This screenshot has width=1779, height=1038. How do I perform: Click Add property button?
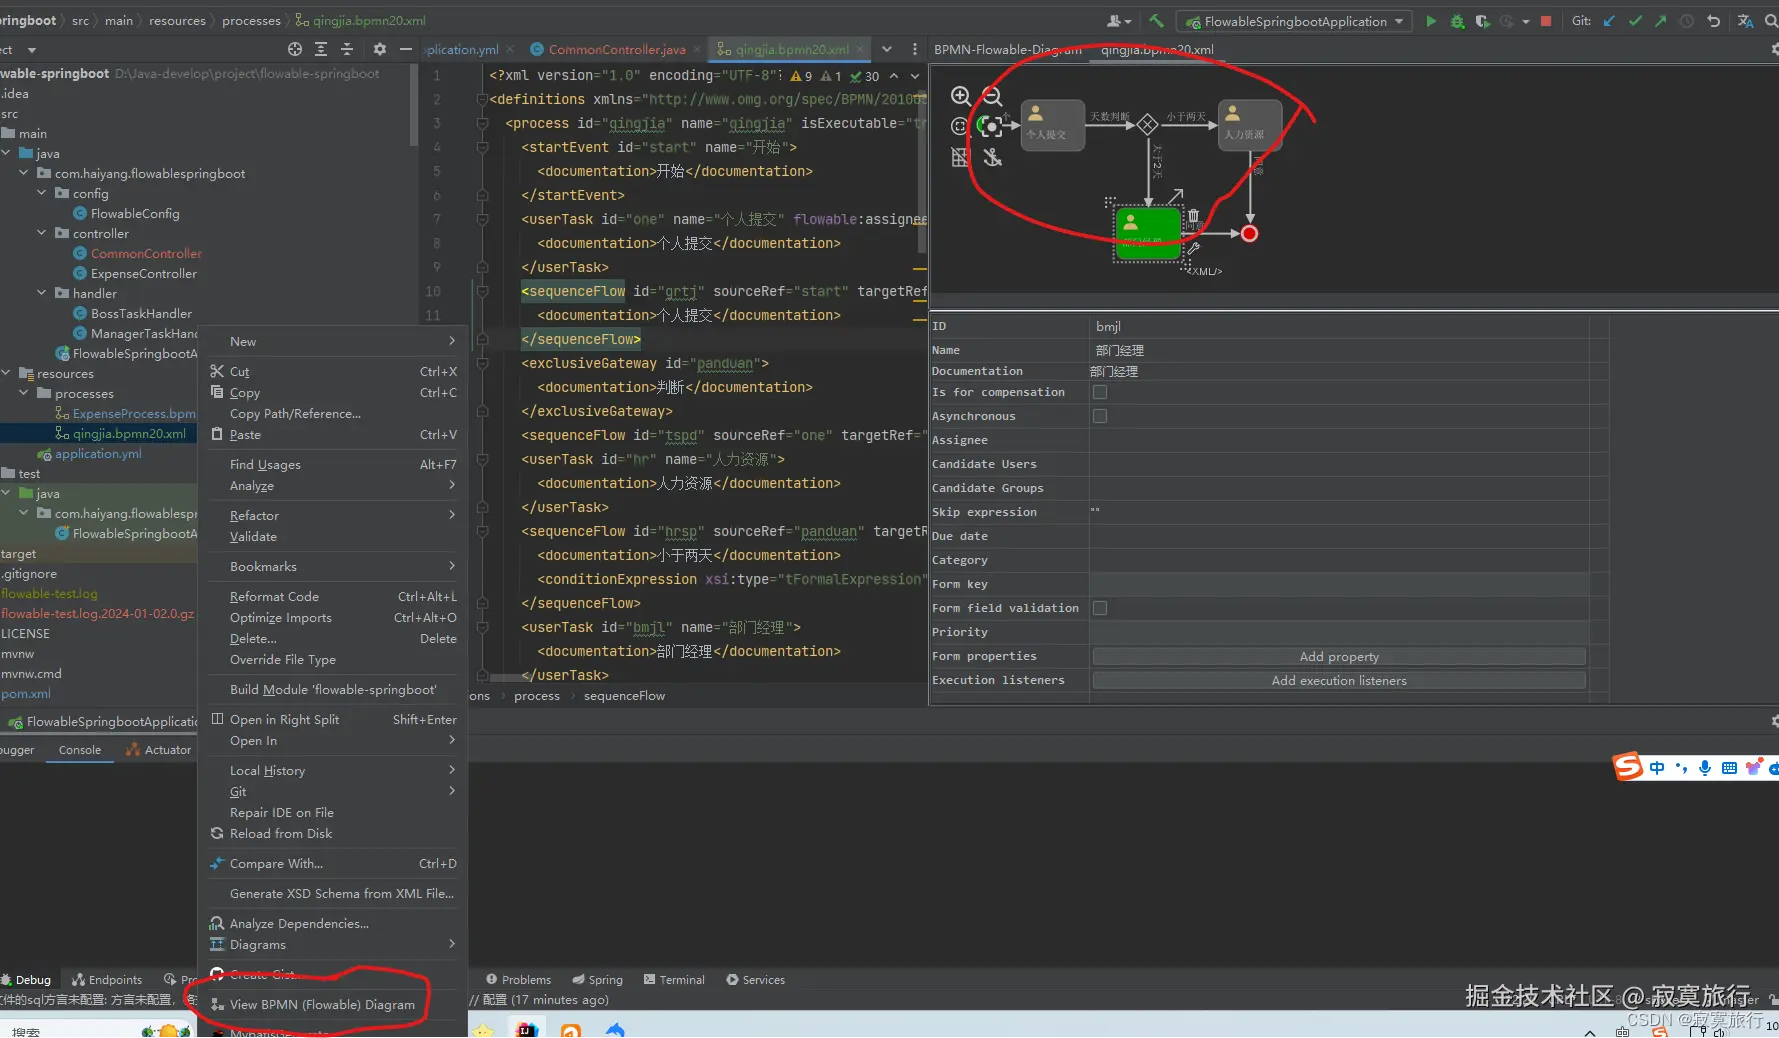tap(1339, 657)
